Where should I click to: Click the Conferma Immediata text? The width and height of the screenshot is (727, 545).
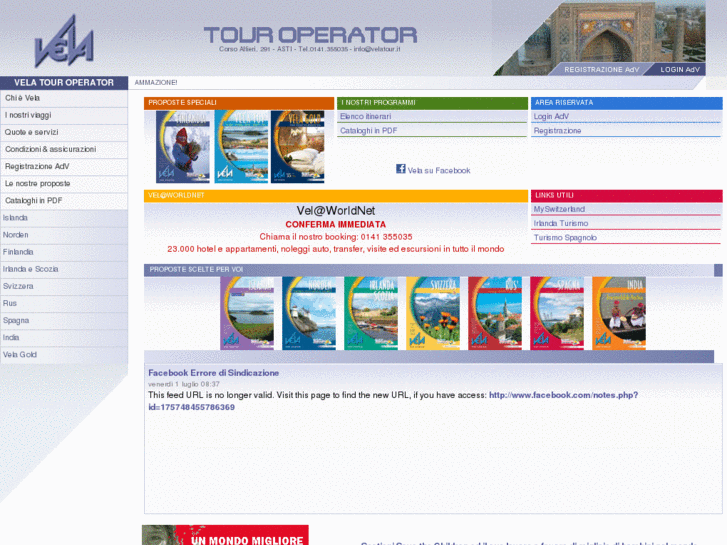[x=336, y=224]
